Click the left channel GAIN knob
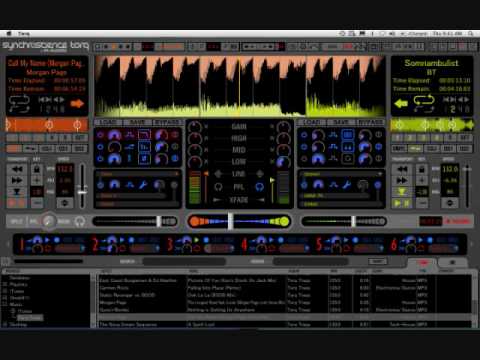Viewport: 480px width, 360px height. pyautogui.click(x=195, y=127)
